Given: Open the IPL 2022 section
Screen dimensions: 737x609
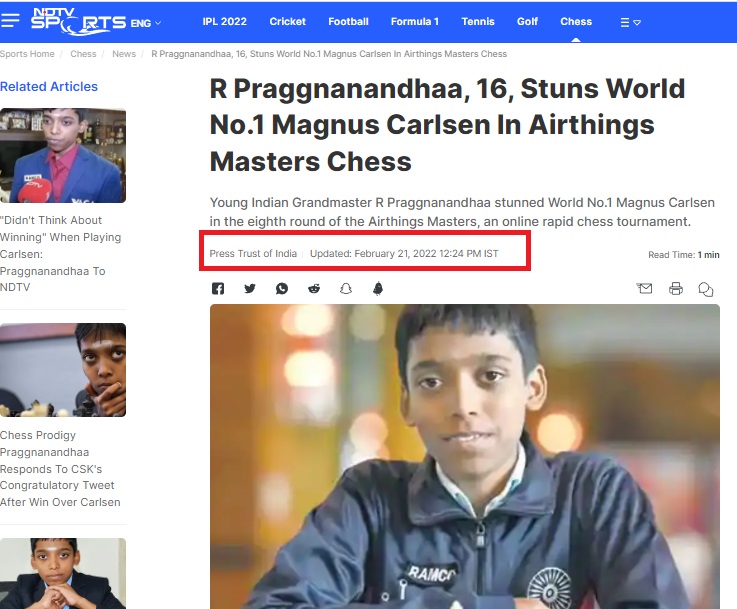Looking at the screenshot, I should 225,22.
